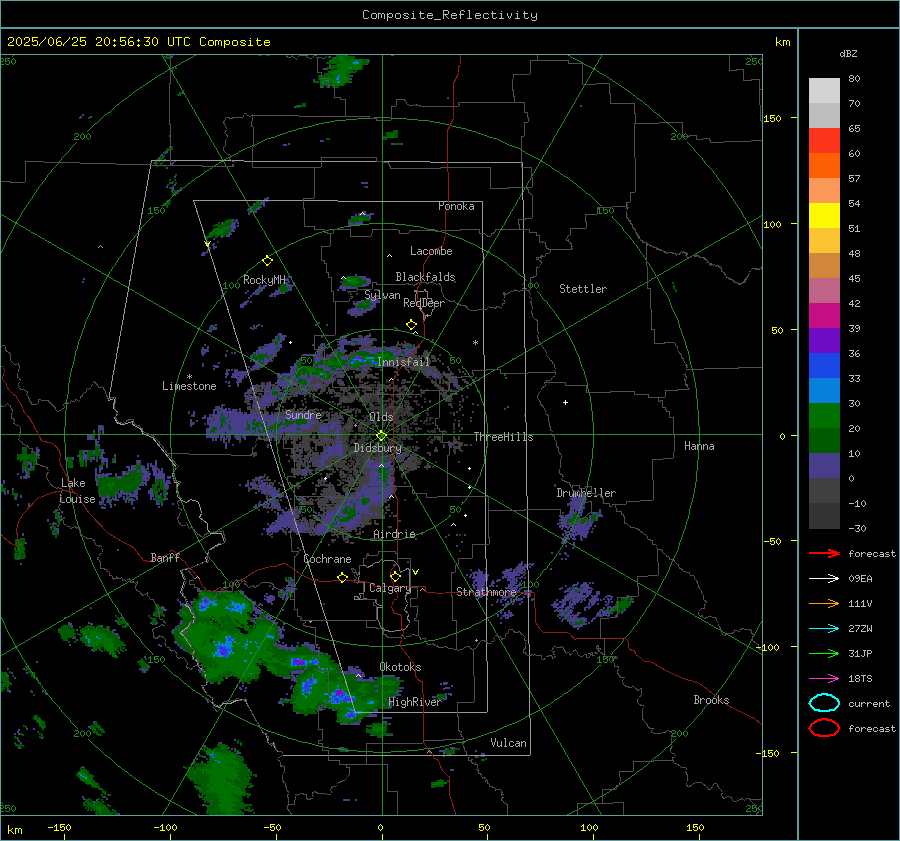Image resolution: width=900 pixels, height=841 pixels.
Task: Click the 'Innisfail' city label
Action: 403,362
